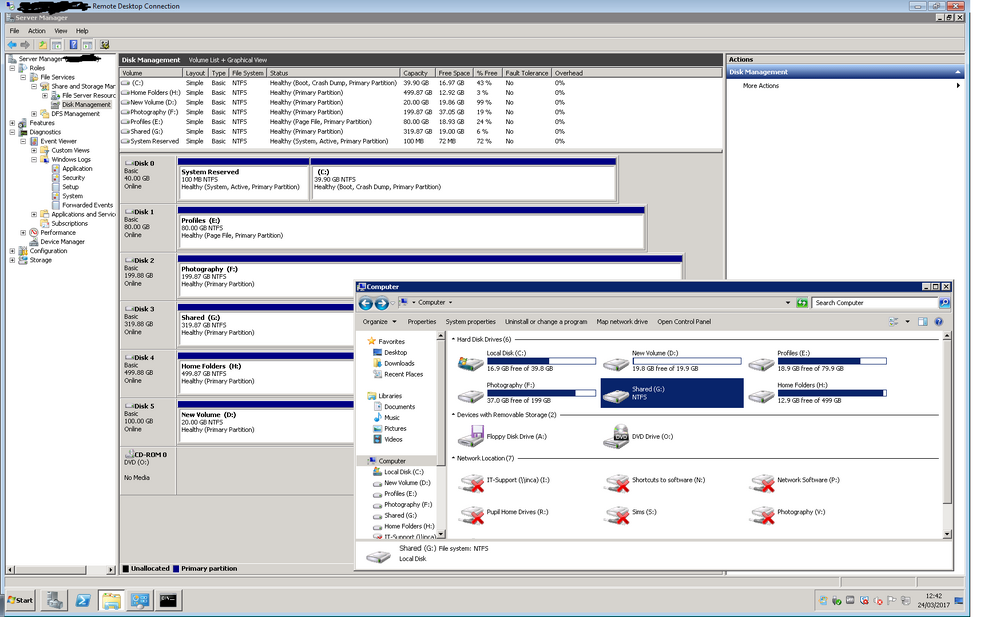The image size is (1000, 617).
Task: Select the New Volume (D:) drive icon
Action: [x=616, y=364]
